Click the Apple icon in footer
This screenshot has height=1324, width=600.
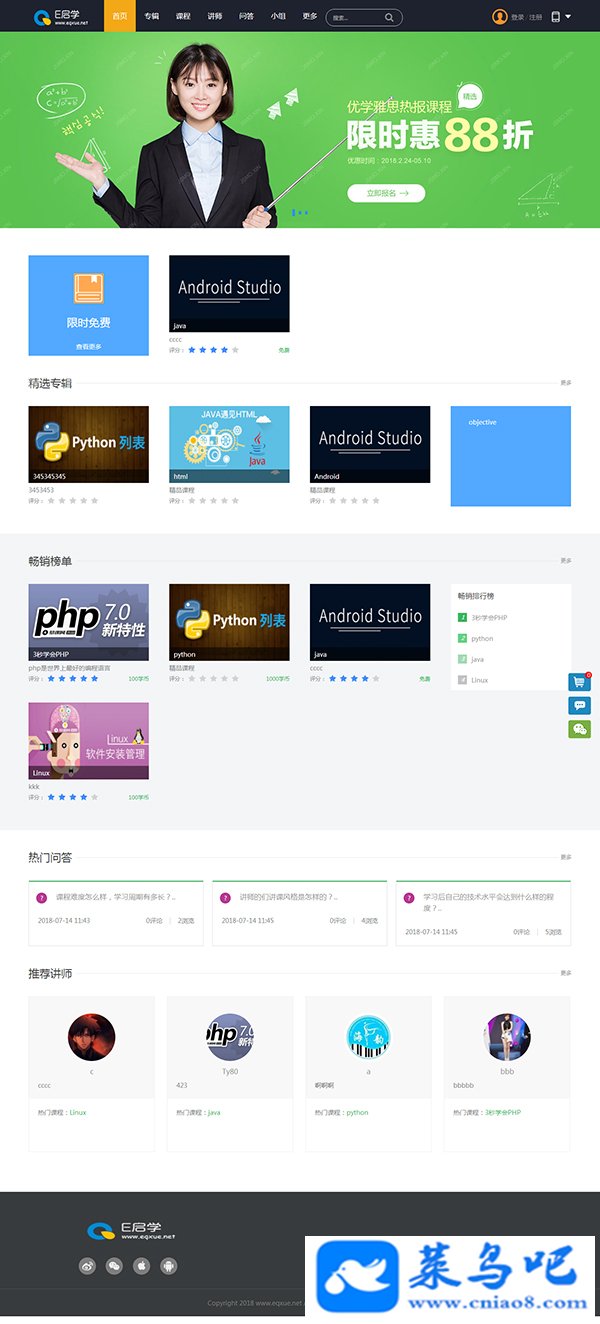(142, 1266)
